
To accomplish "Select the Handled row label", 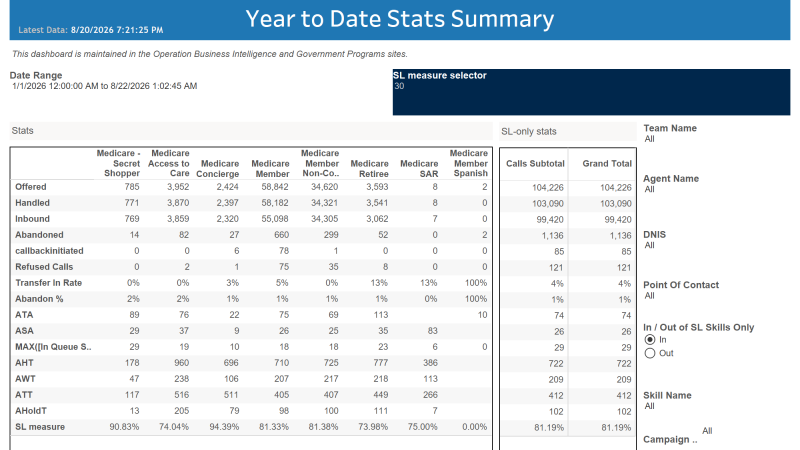I will [32, 203].
